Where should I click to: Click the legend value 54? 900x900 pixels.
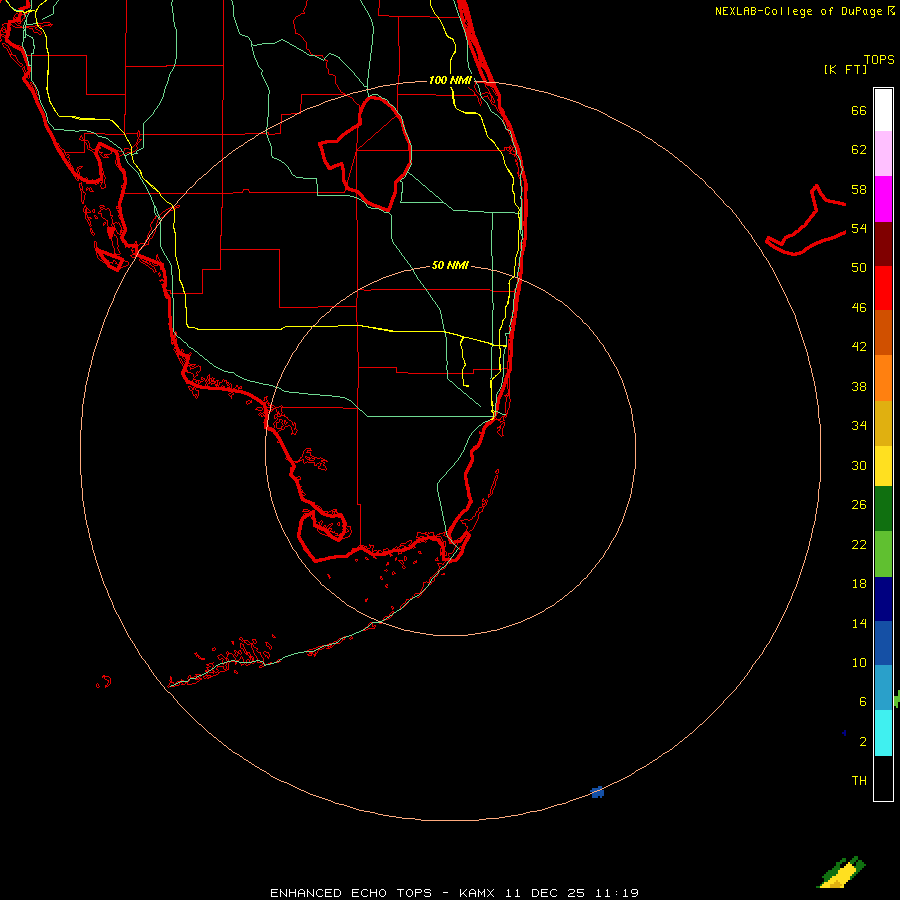(859, 228)
